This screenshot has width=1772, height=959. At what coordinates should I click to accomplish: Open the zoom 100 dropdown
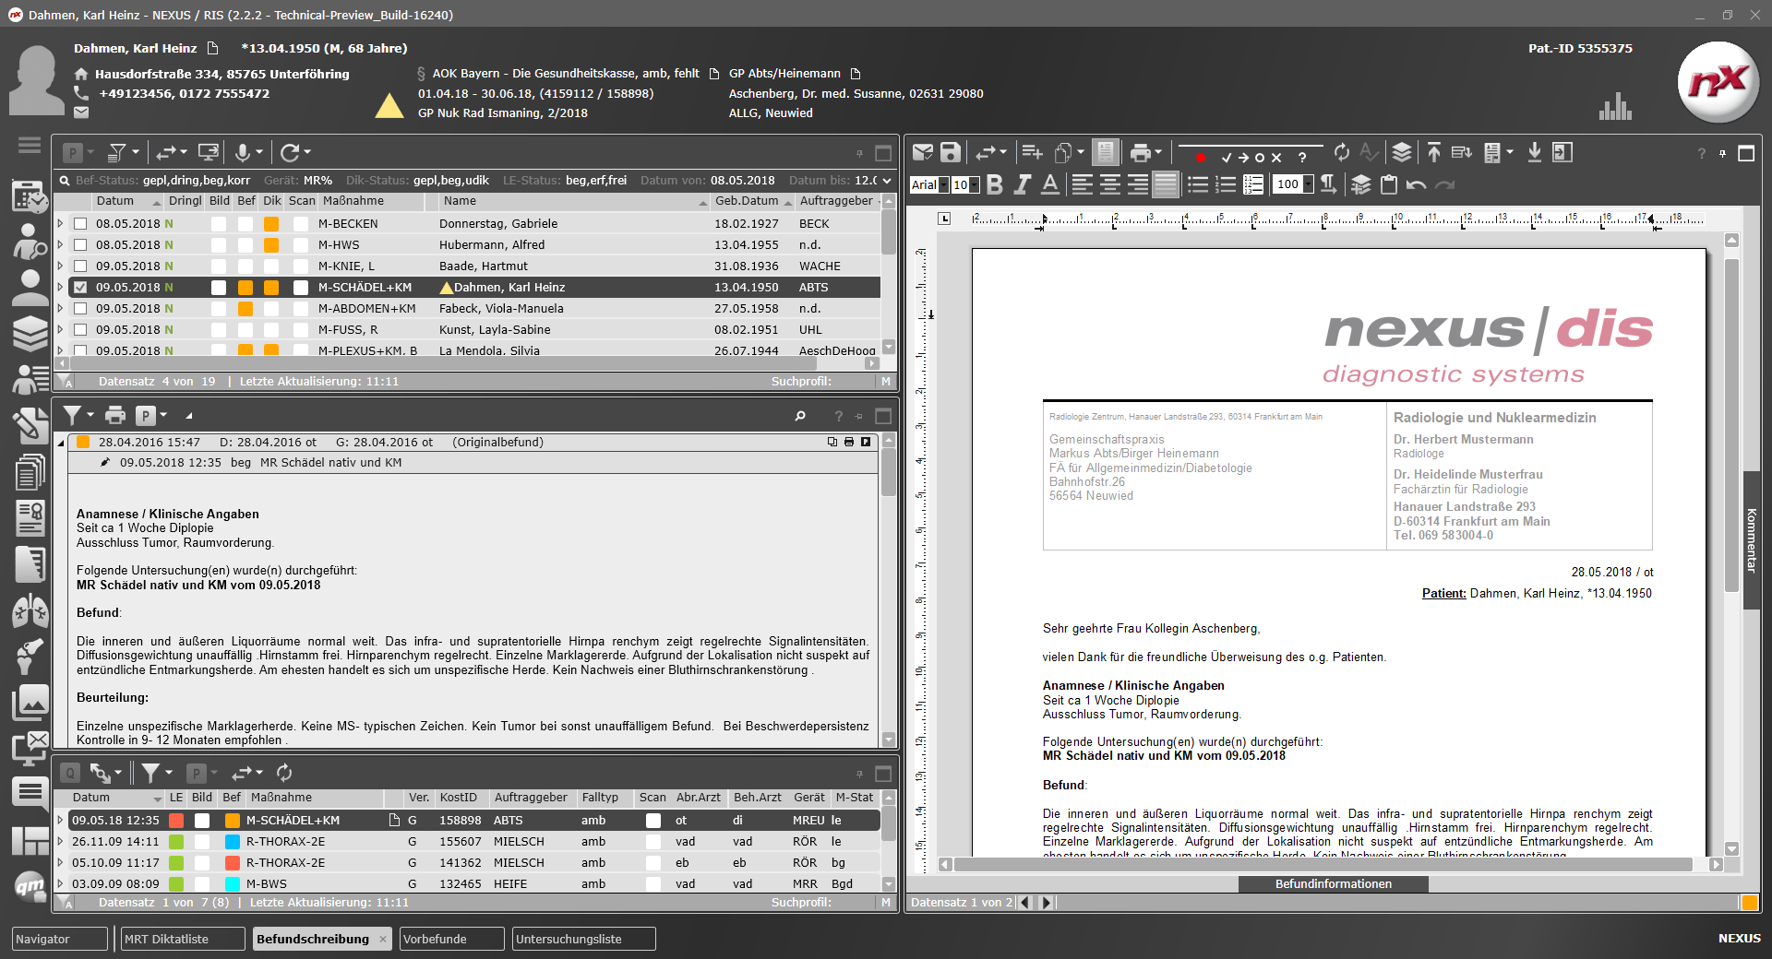1307,185
